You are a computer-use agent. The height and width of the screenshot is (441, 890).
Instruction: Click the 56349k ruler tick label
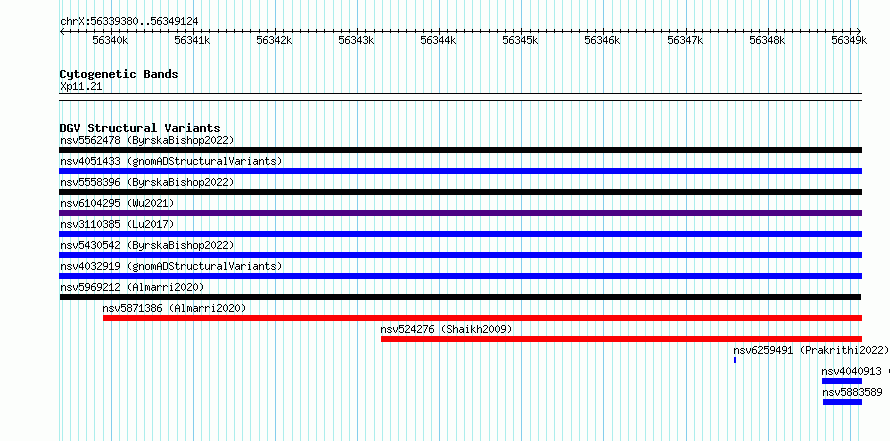[x=850, y=40]
